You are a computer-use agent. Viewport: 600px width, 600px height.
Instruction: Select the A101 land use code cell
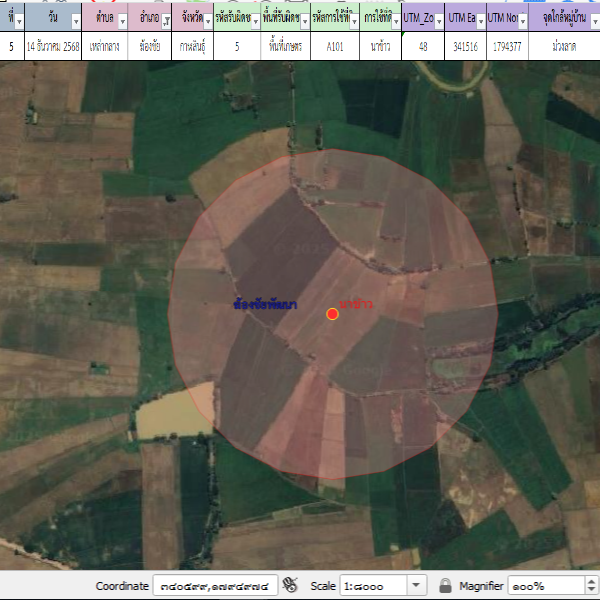pyautogui.click(x=335, y=46)
